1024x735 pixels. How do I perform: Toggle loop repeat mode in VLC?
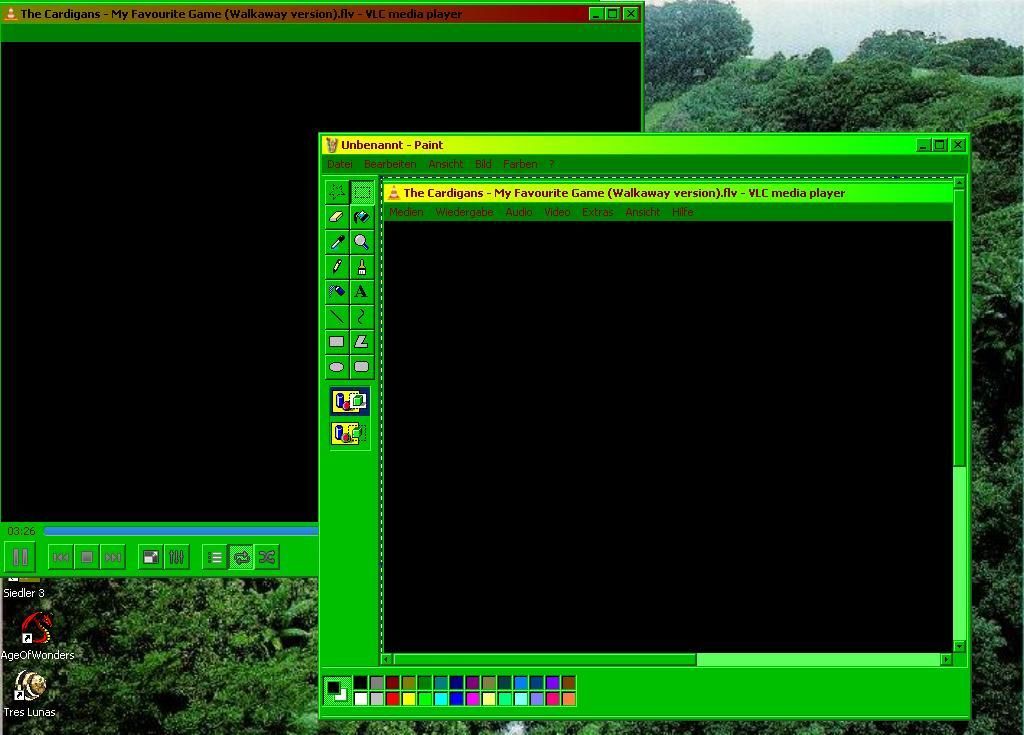[241, 557]
